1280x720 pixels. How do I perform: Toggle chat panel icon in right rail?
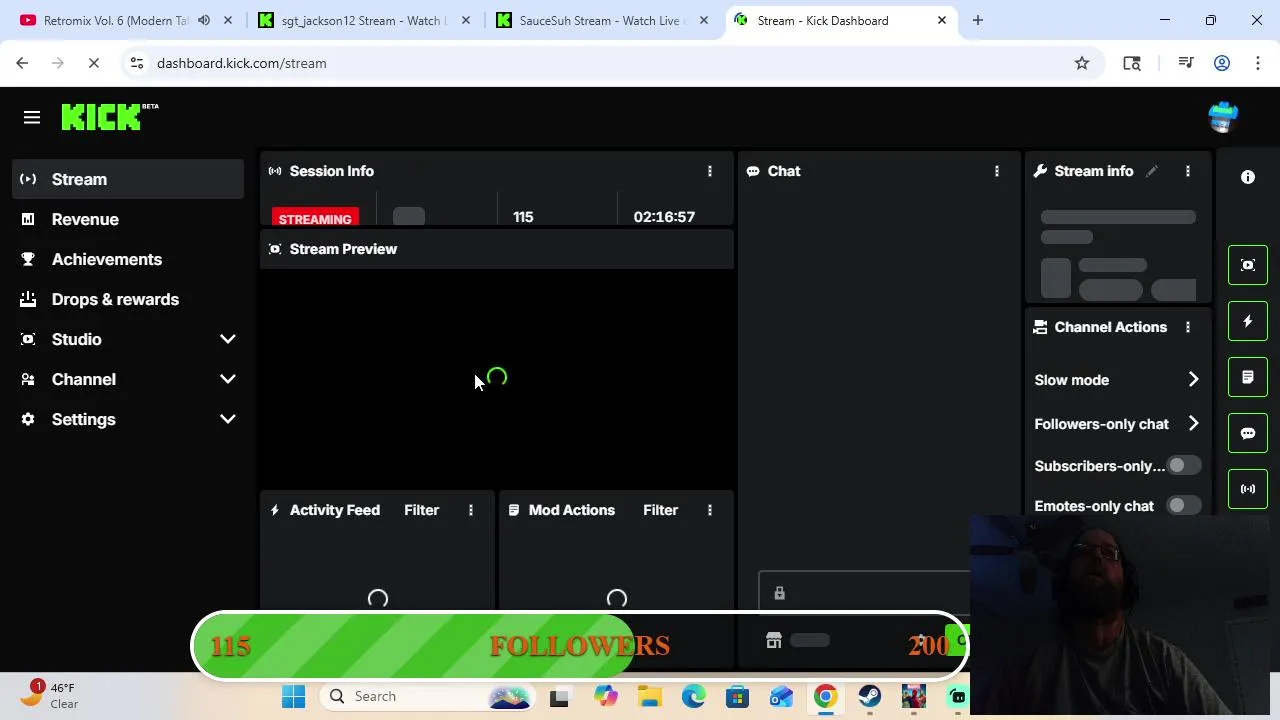pos(1248,433)
